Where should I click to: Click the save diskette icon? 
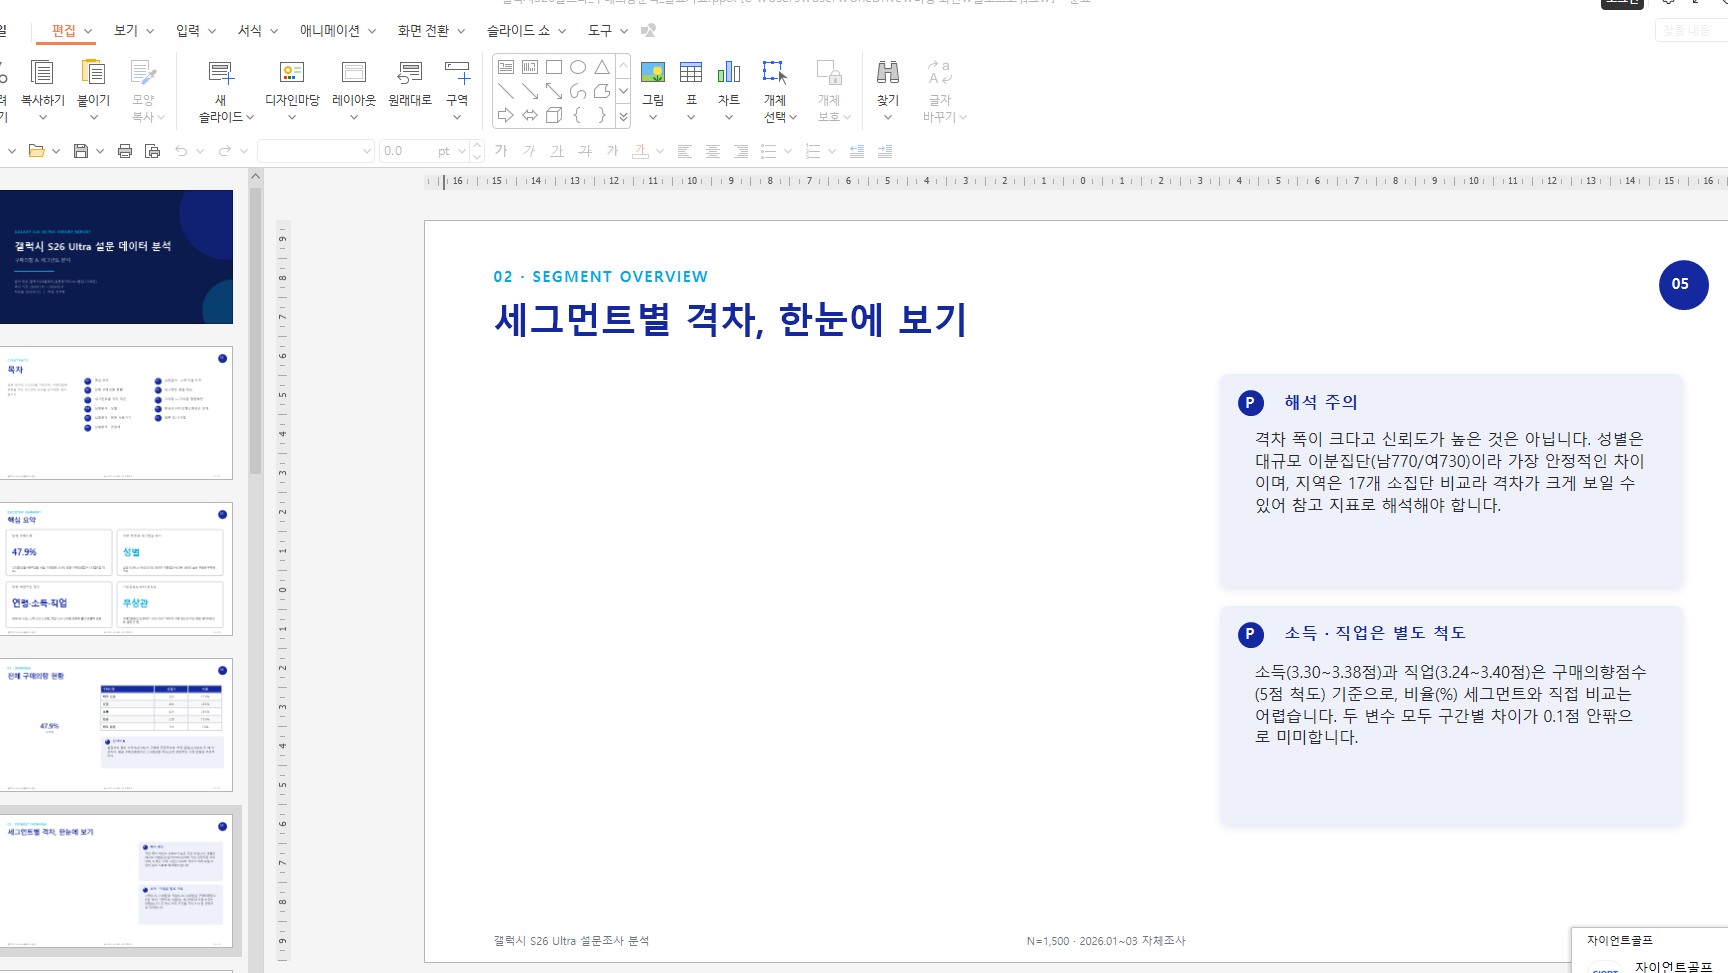click(81, 151)
